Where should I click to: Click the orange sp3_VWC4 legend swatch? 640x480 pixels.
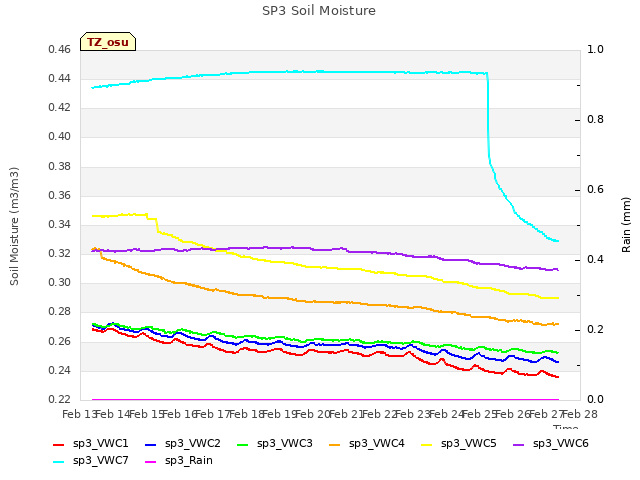tap(335, 444)
